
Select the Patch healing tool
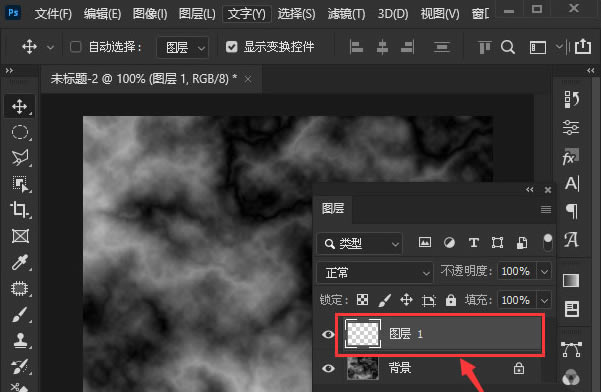click(19, 288)
